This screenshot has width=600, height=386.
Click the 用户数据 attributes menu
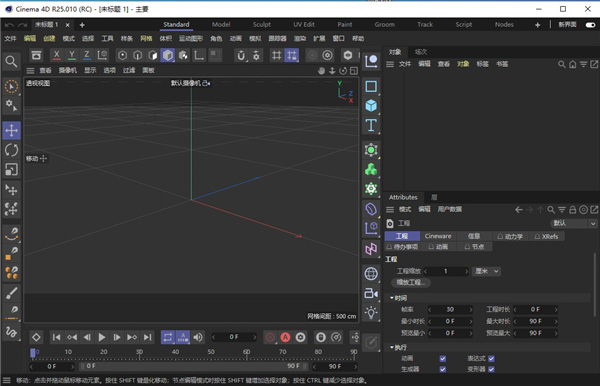click(450, 210)
